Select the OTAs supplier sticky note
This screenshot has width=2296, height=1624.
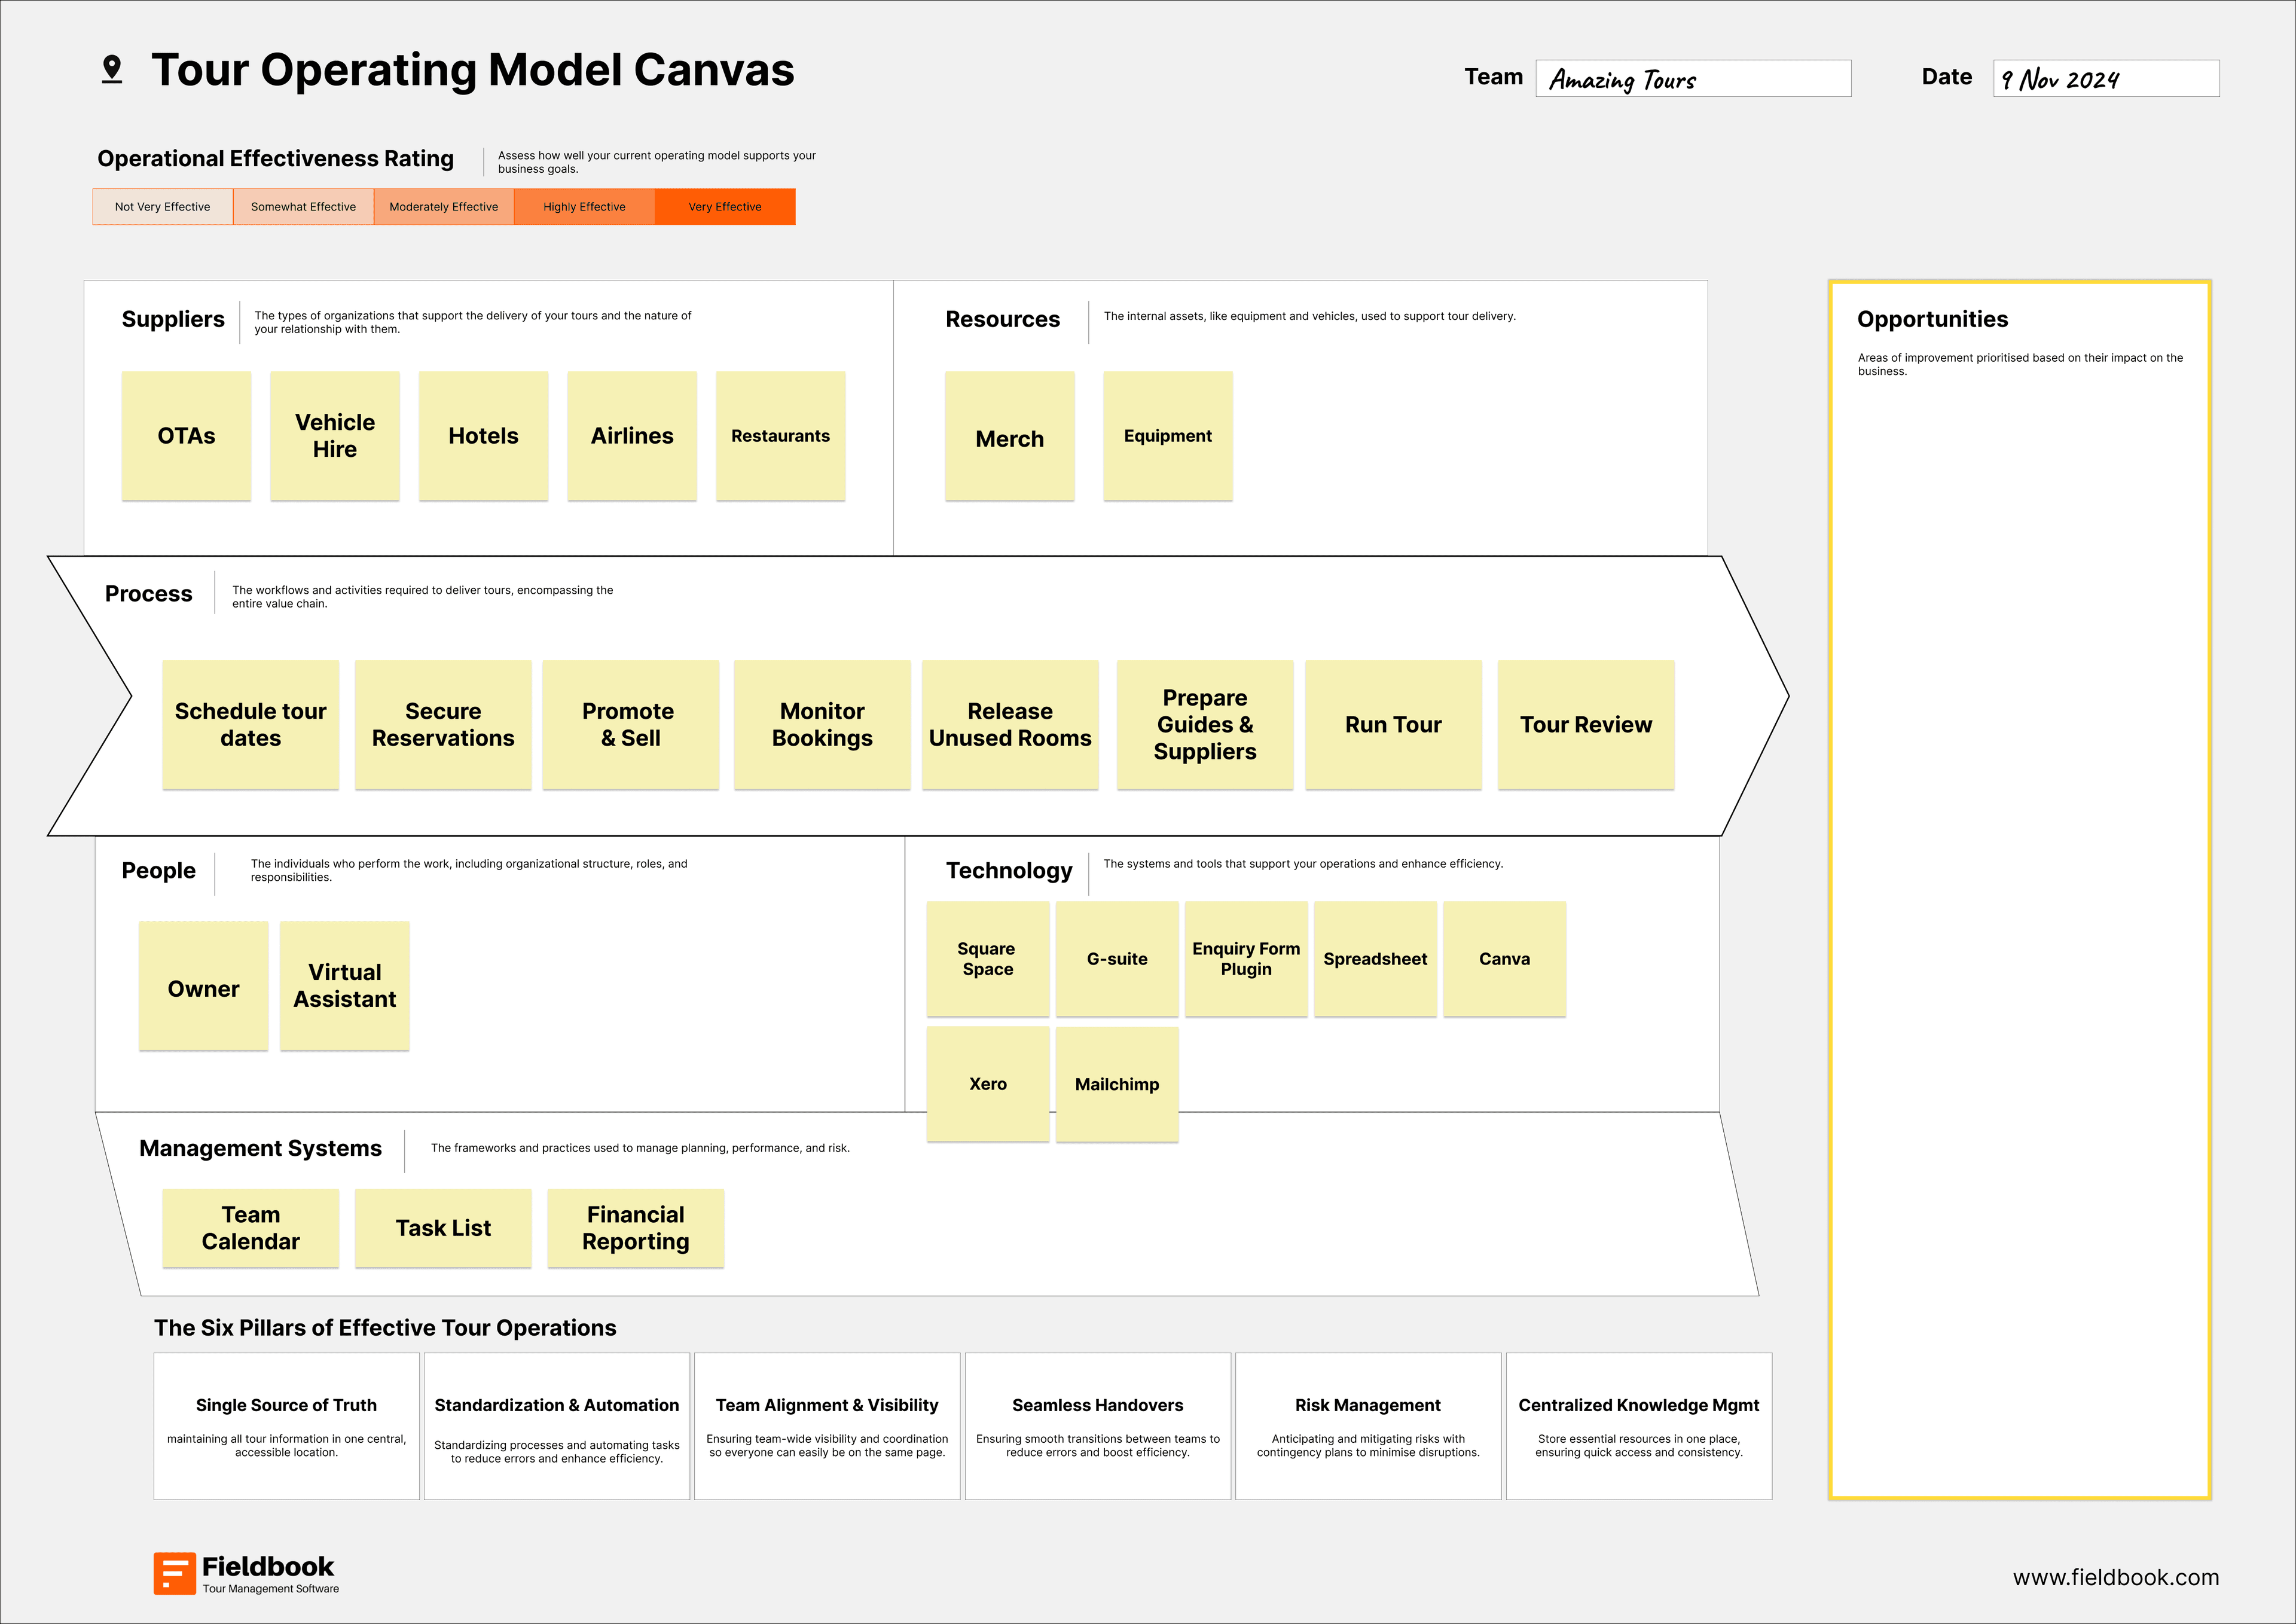(x=186, y=436)
